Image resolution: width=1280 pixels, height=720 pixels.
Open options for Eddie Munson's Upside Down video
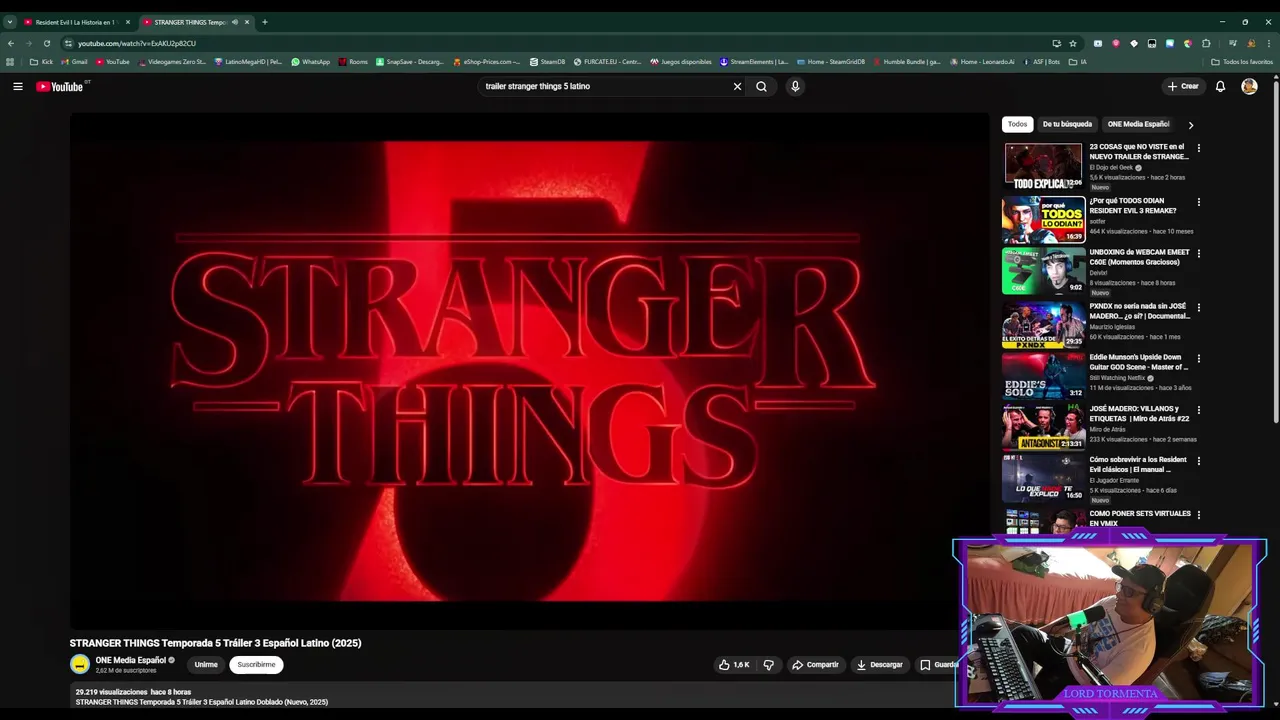[x=1198, y=358]
